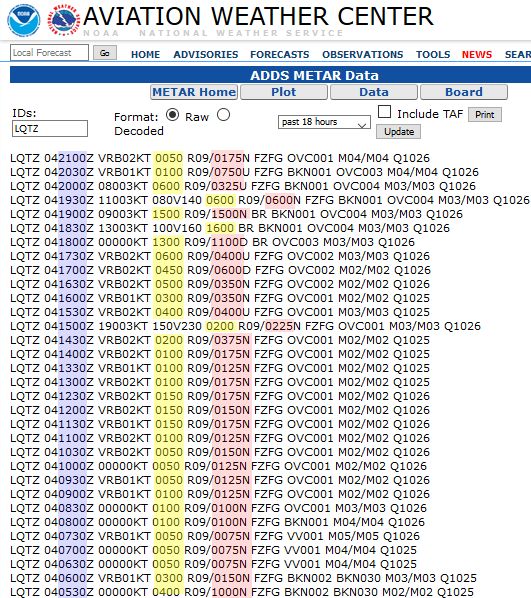Open the OBSERVATIONS menu
Screen dimensions: 531x598
click(x=362, y=55)
